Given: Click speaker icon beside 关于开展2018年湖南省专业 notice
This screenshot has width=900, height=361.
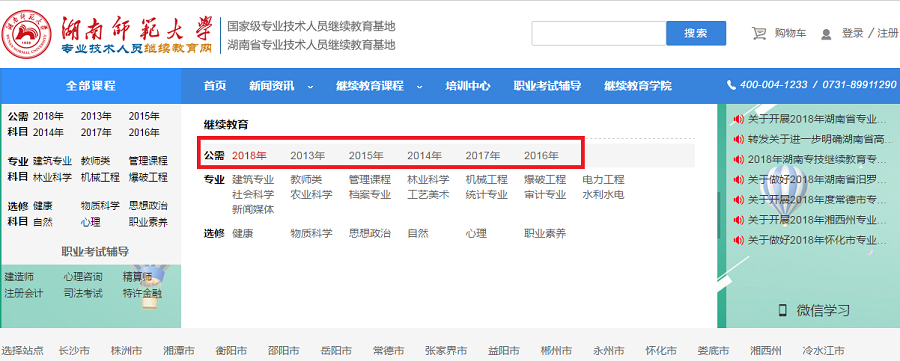Looking at the screenshot, I should (x=739, y=119).
